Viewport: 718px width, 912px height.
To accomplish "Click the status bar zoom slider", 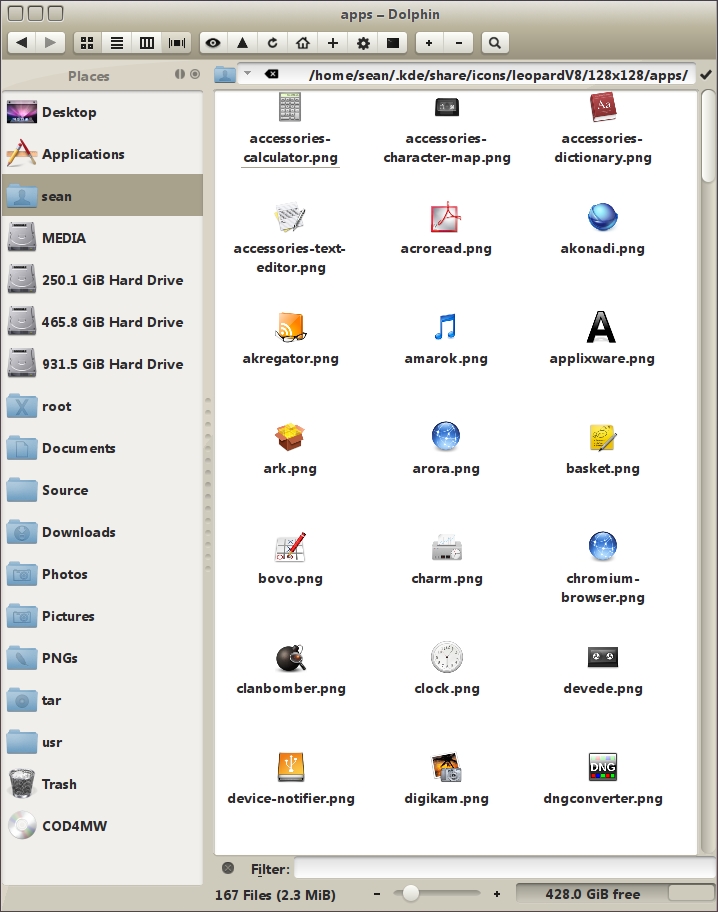I will point(436,893).
